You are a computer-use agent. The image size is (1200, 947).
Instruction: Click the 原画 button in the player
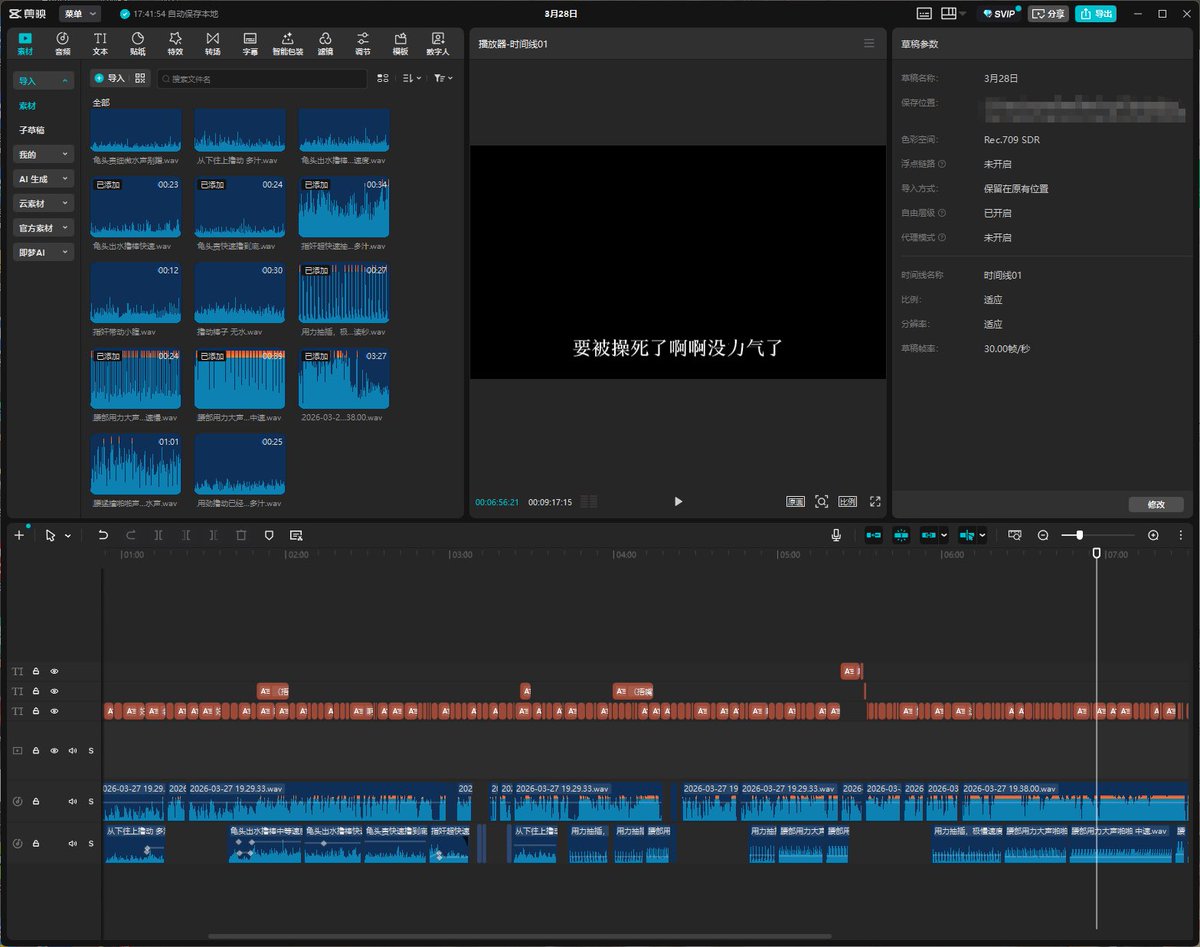795,501
